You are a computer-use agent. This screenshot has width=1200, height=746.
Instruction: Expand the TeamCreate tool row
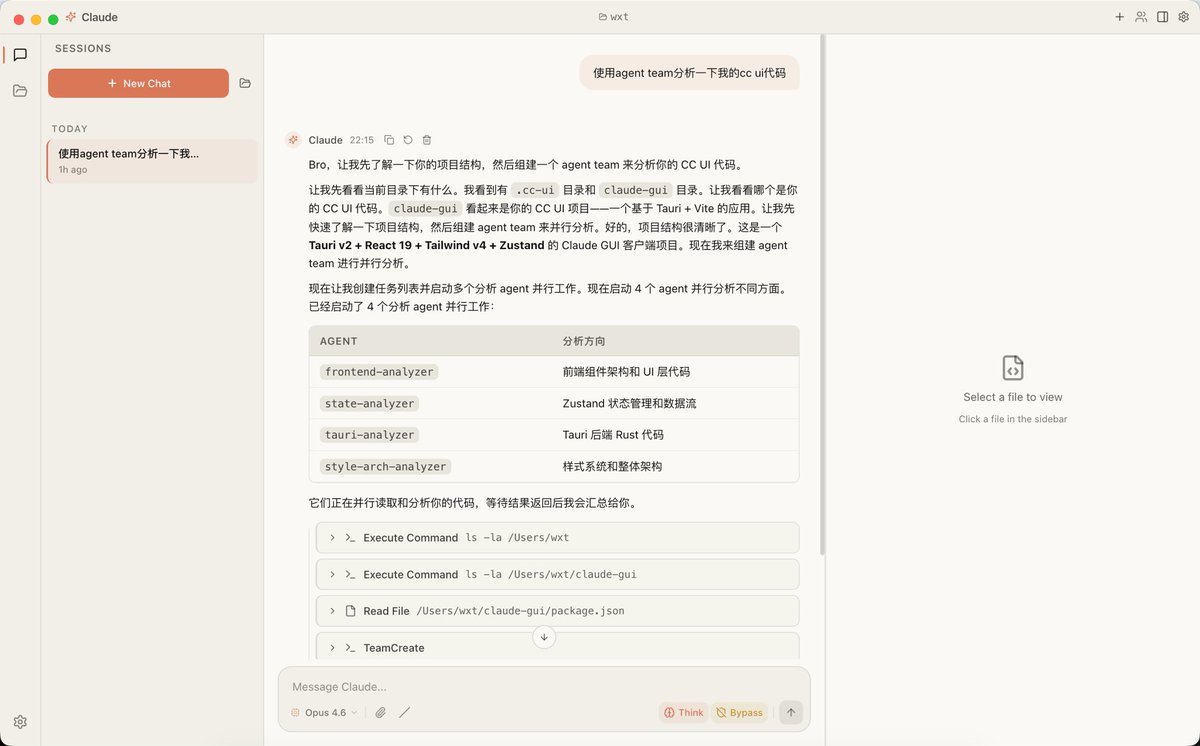coord(558,647)
